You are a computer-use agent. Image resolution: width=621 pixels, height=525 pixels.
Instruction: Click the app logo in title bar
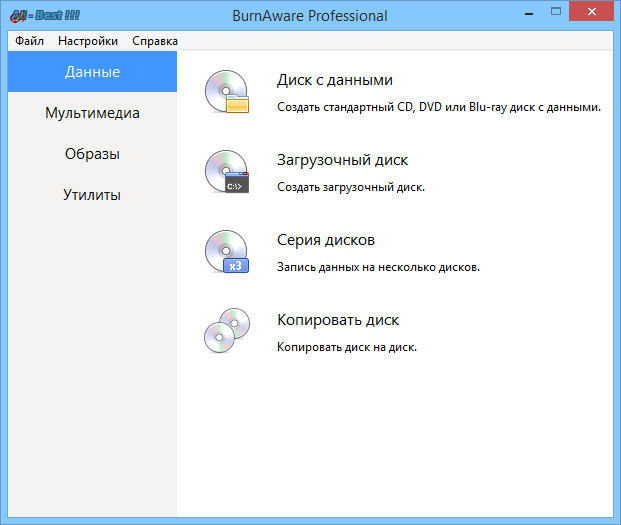tap(45, 16)
